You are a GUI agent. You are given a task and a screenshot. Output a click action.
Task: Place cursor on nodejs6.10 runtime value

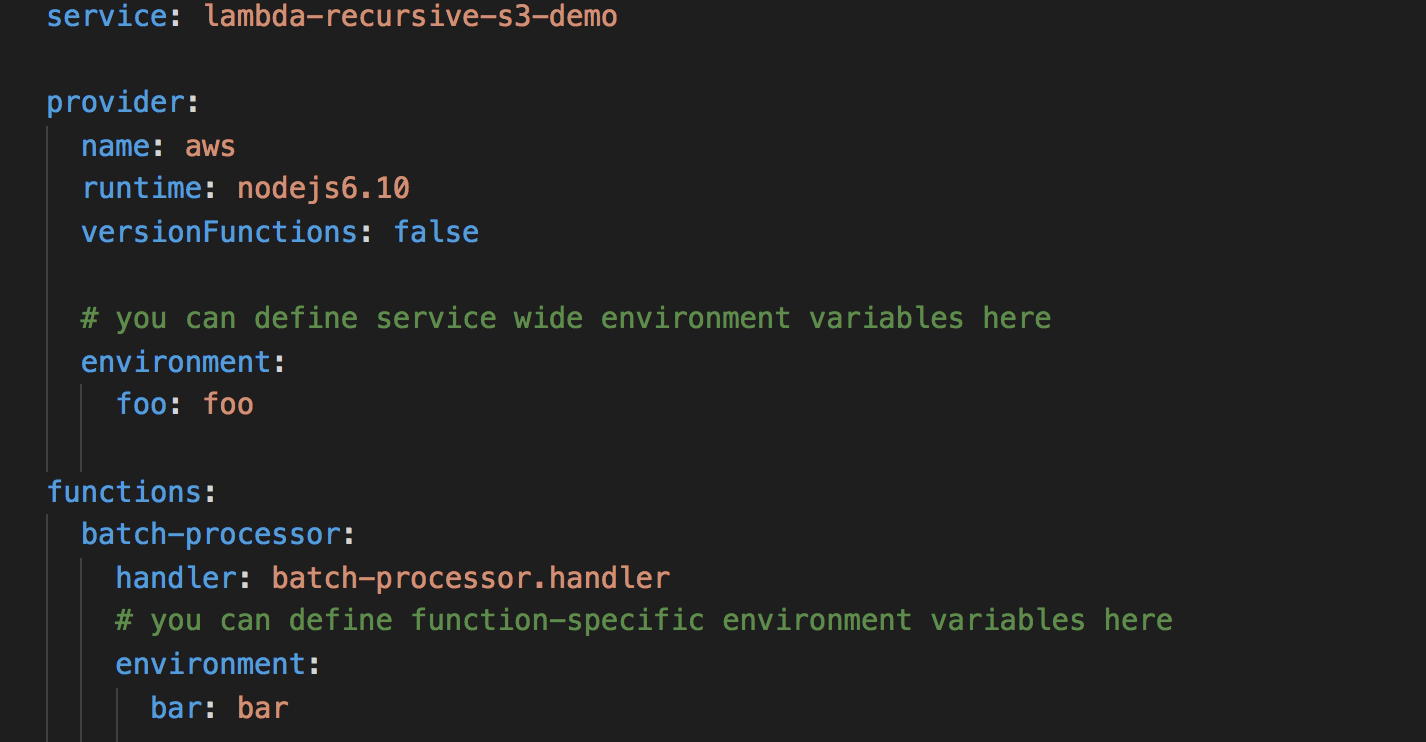pos(323,189)
